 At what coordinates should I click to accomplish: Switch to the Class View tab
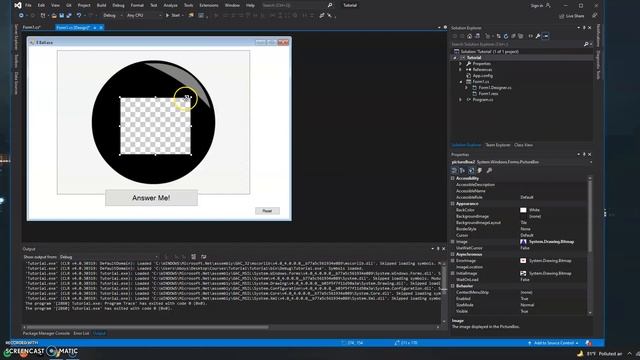point(523,145)
